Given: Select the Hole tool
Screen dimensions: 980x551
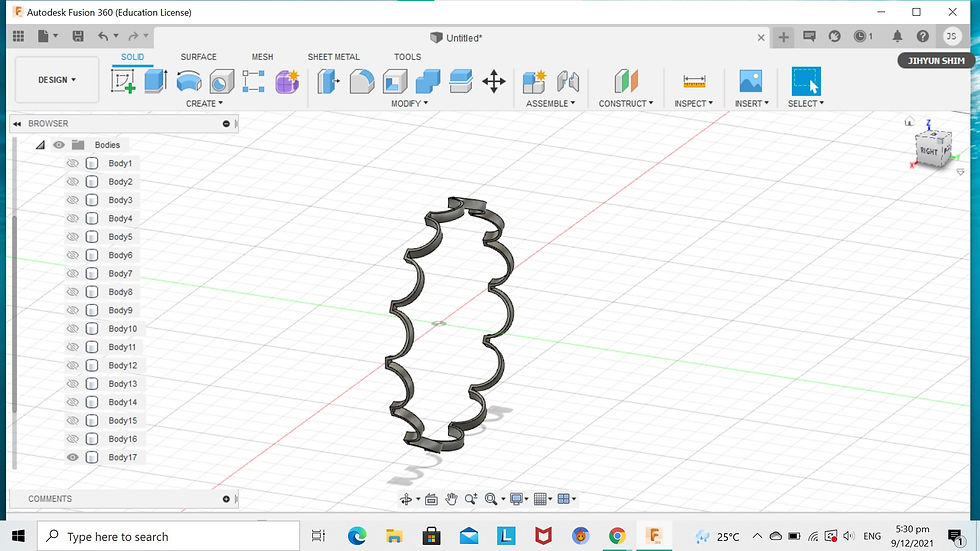Looking at the screenshot, I should (221, 81).
